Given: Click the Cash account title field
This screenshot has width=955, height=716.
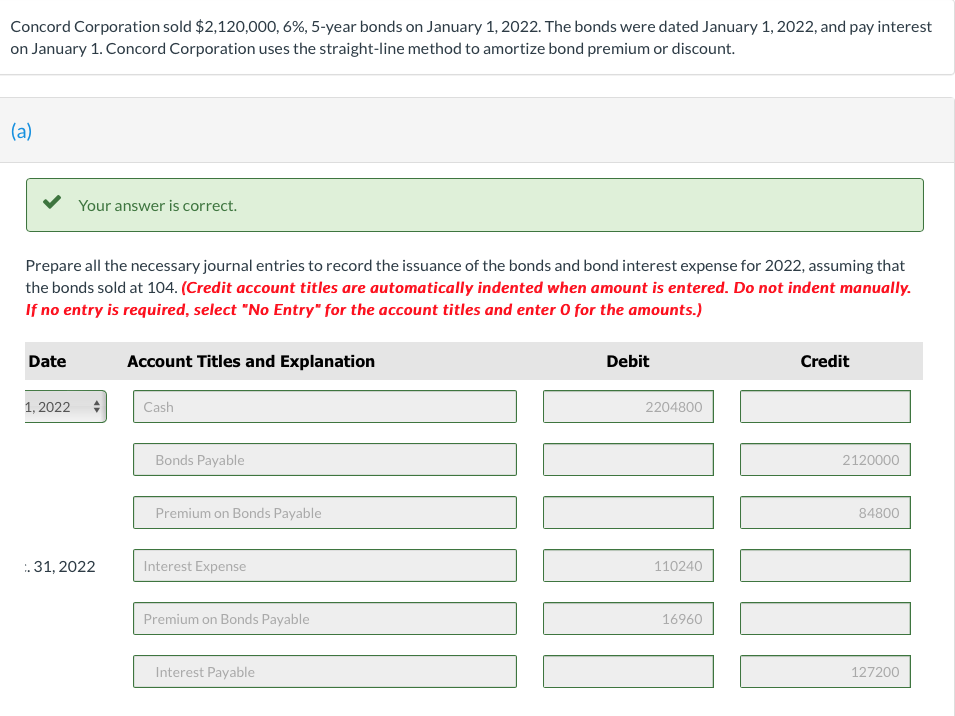Looking at the screenshot, I should tap(325, 407).
